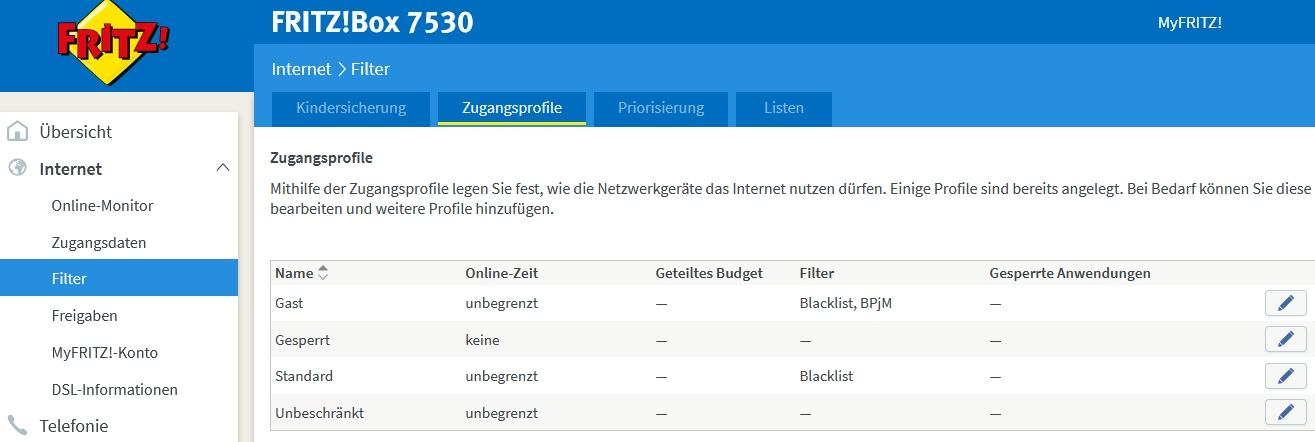Click the Übersicht house icon
Image resolution: width=1315 pixels, height=442 pixels.
(17, 132)
